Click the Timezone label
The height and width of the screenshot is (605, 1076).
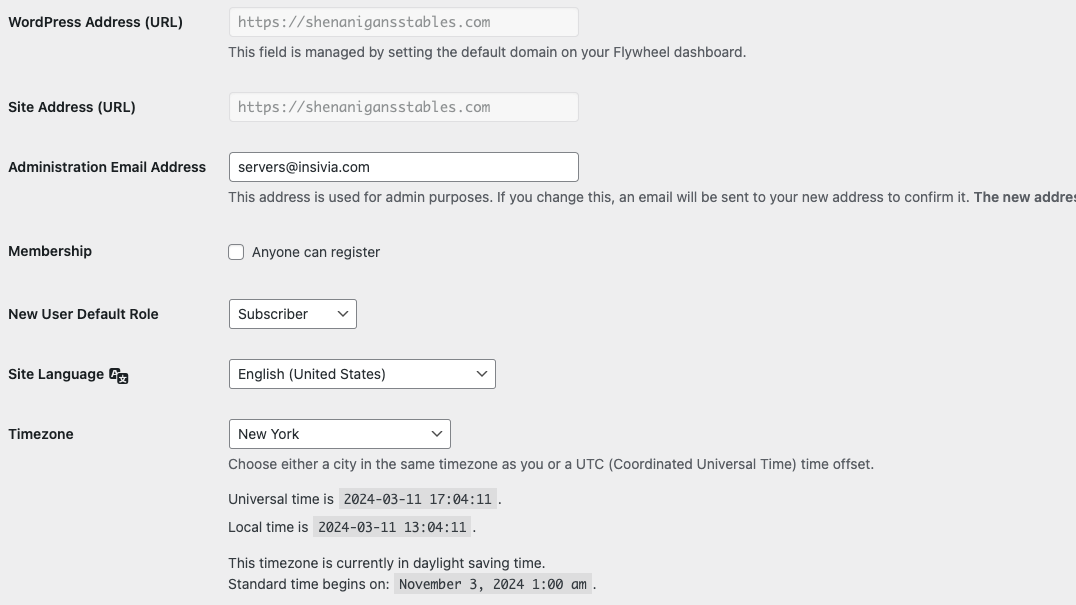click(41, 434)
